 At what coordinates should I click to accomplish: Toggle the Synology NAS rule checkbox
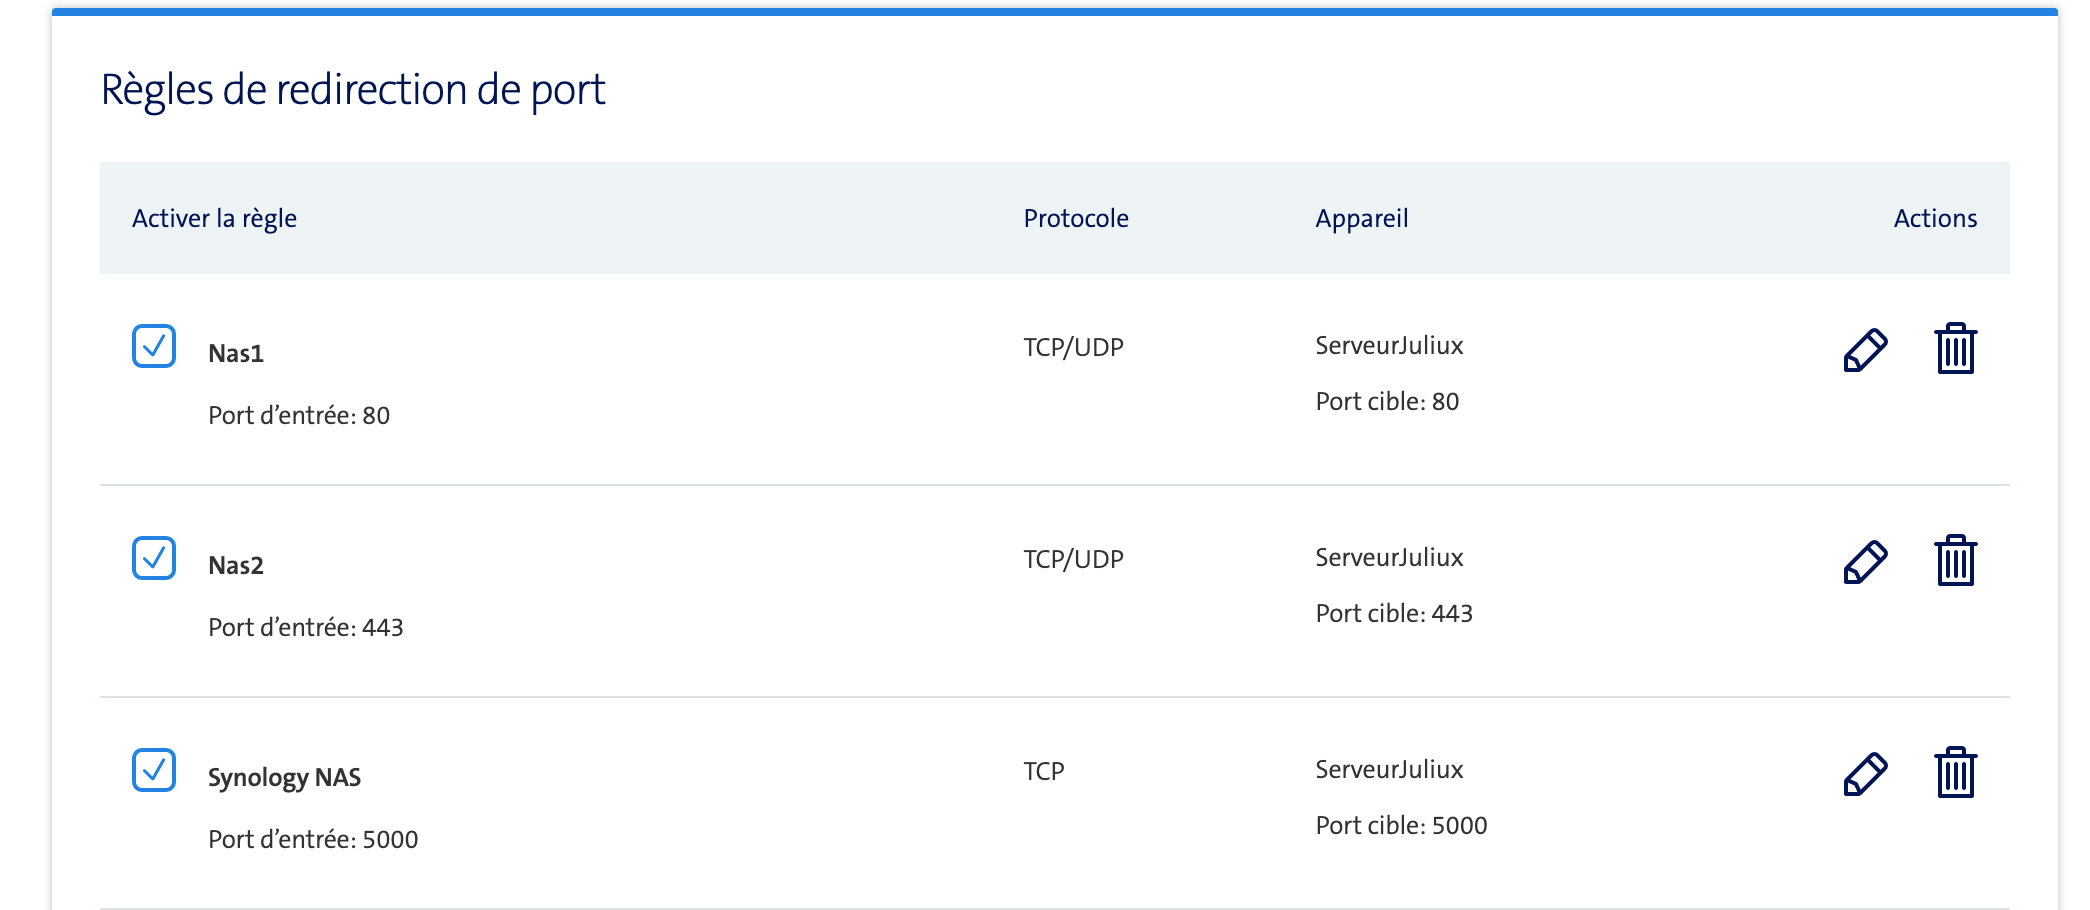(154, 770)
